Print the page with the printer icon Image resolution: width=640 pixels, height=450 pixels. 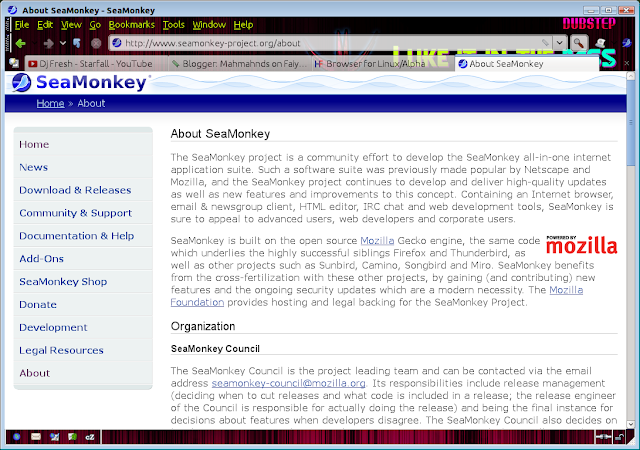600,42
